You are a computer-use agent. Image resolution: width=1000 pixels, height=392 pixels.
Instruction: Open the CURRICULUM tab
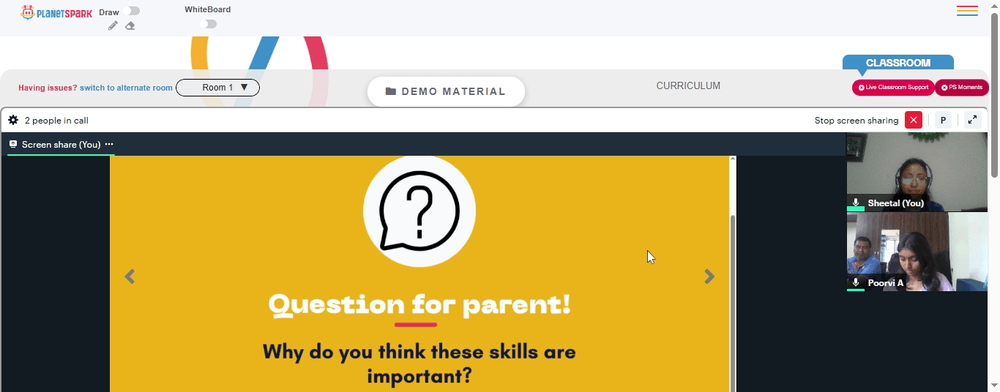[688, 85]
